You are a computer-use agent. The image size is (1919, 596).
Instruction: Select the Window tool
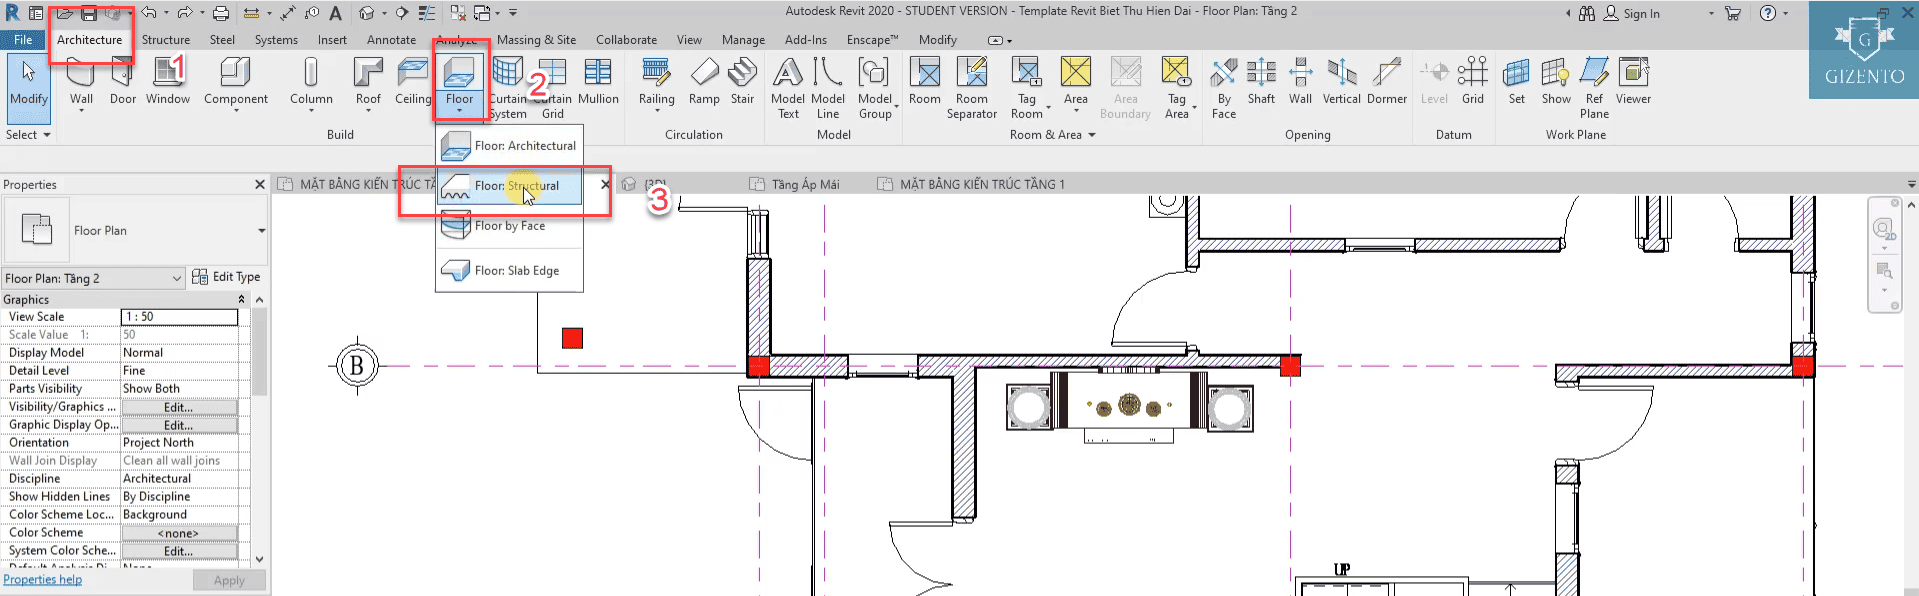click(167, 81)
